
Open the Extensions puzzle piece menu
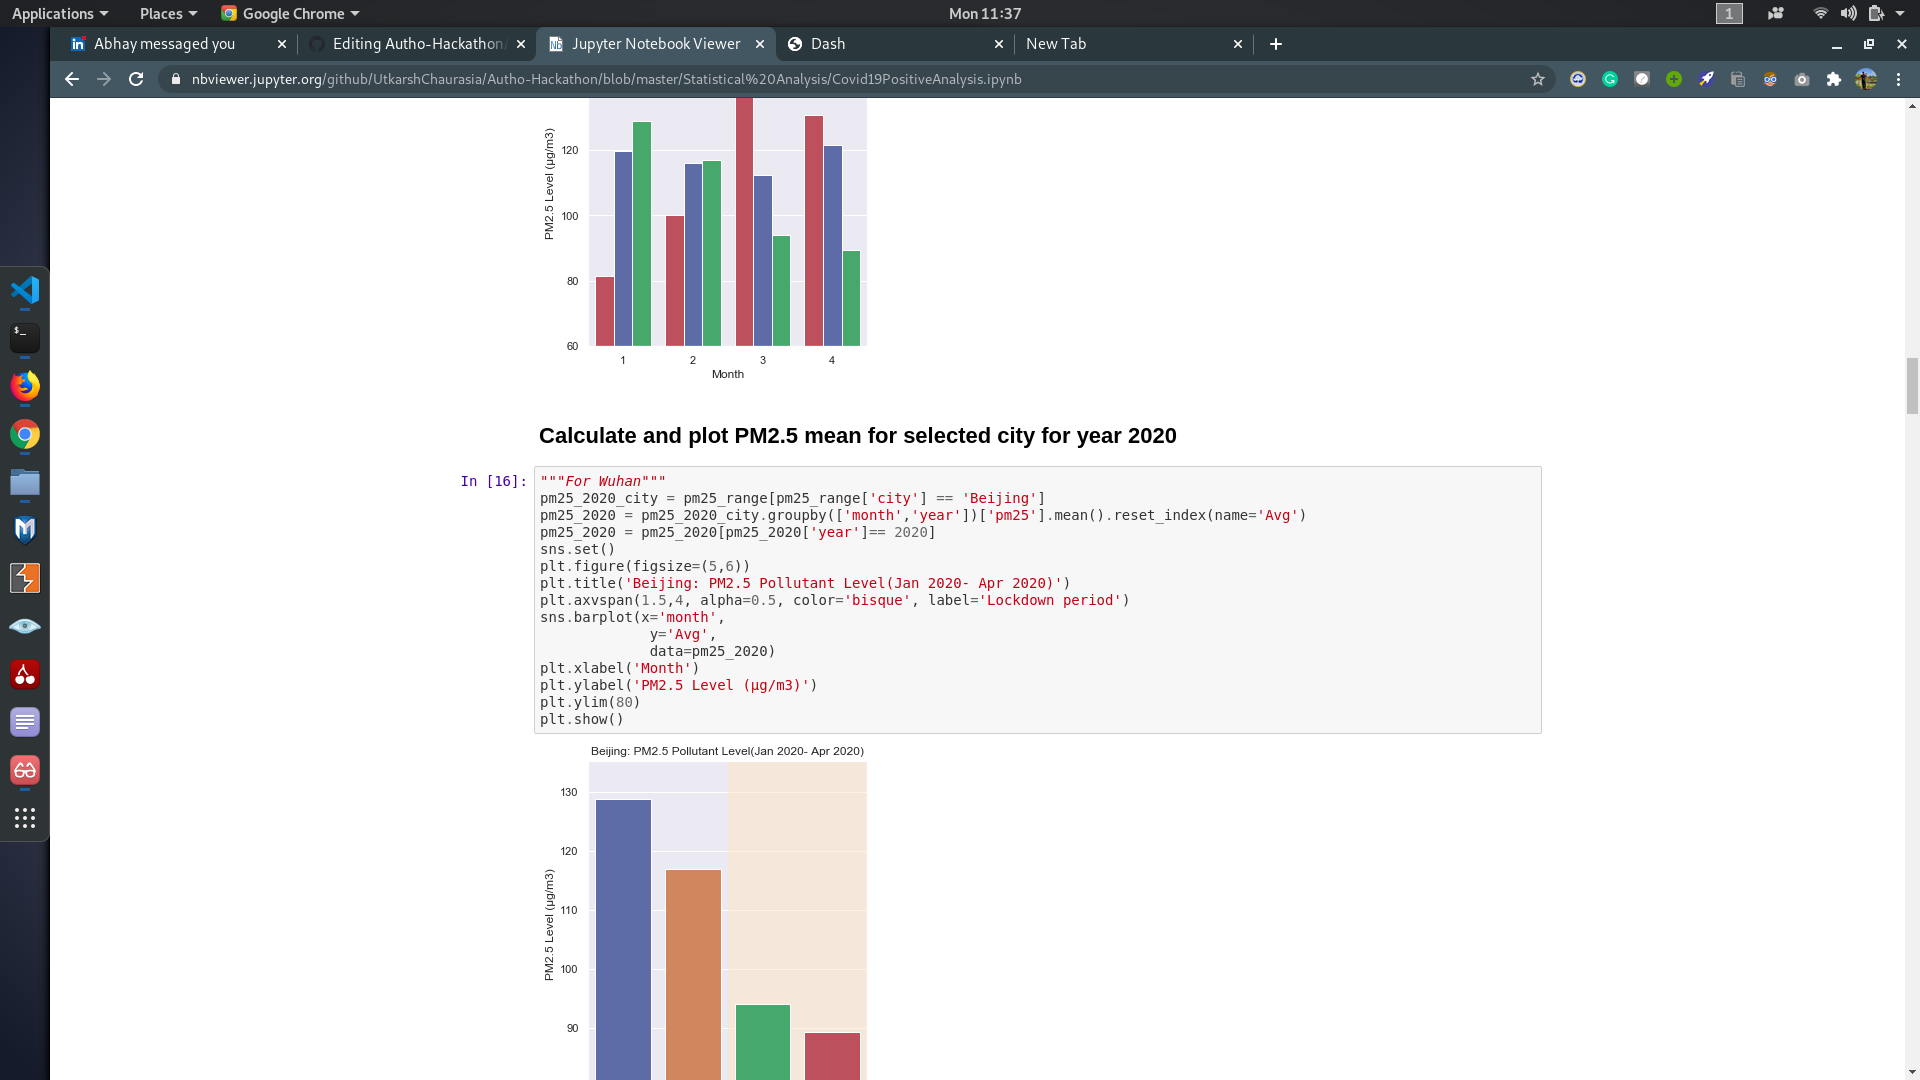pyautogui.click(x=1834, y=79)
